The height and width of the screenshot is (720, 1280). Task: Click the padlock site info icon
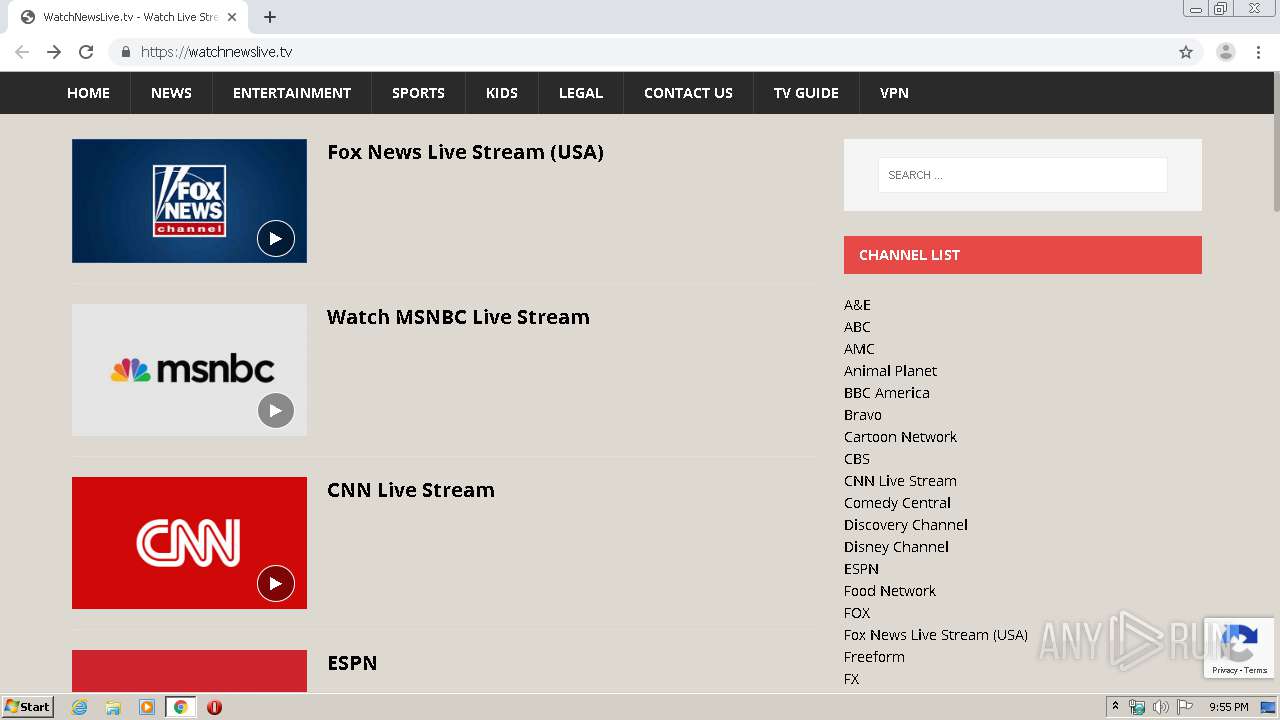pos(125,52)
